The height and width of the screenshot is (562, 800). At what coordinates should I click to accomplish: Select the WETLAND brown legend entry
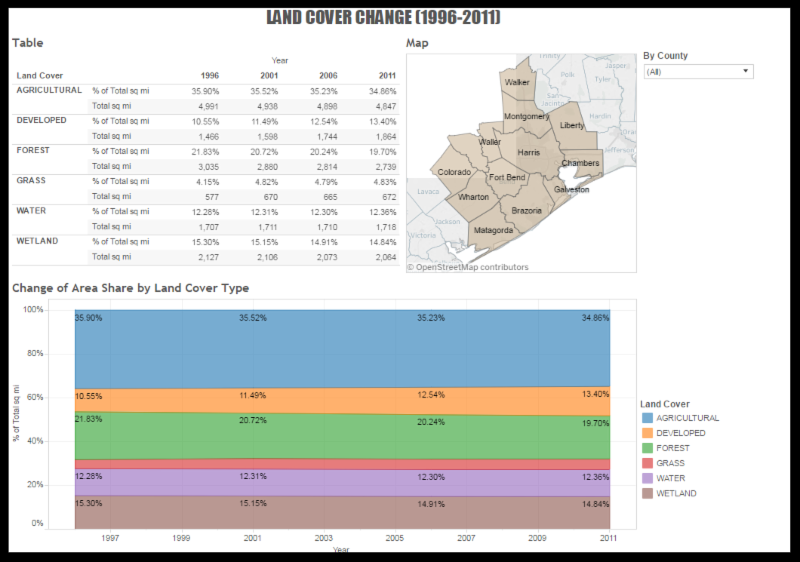pyautogui.click(x=669, y=493)
